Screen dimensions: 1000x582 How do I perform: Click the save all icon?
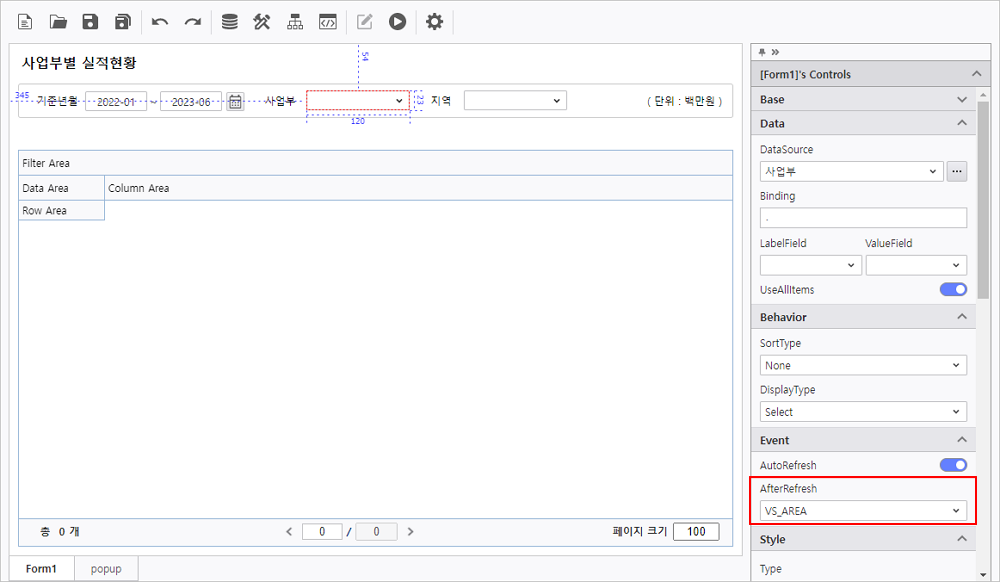(123, 22)
